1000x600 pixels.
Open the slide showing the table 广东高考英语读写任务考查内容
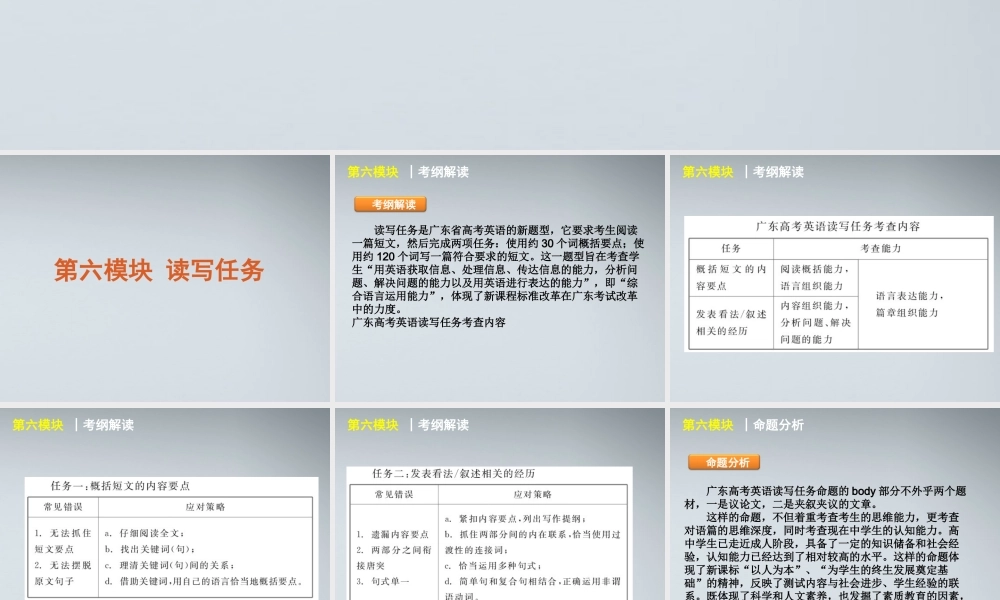835,278
